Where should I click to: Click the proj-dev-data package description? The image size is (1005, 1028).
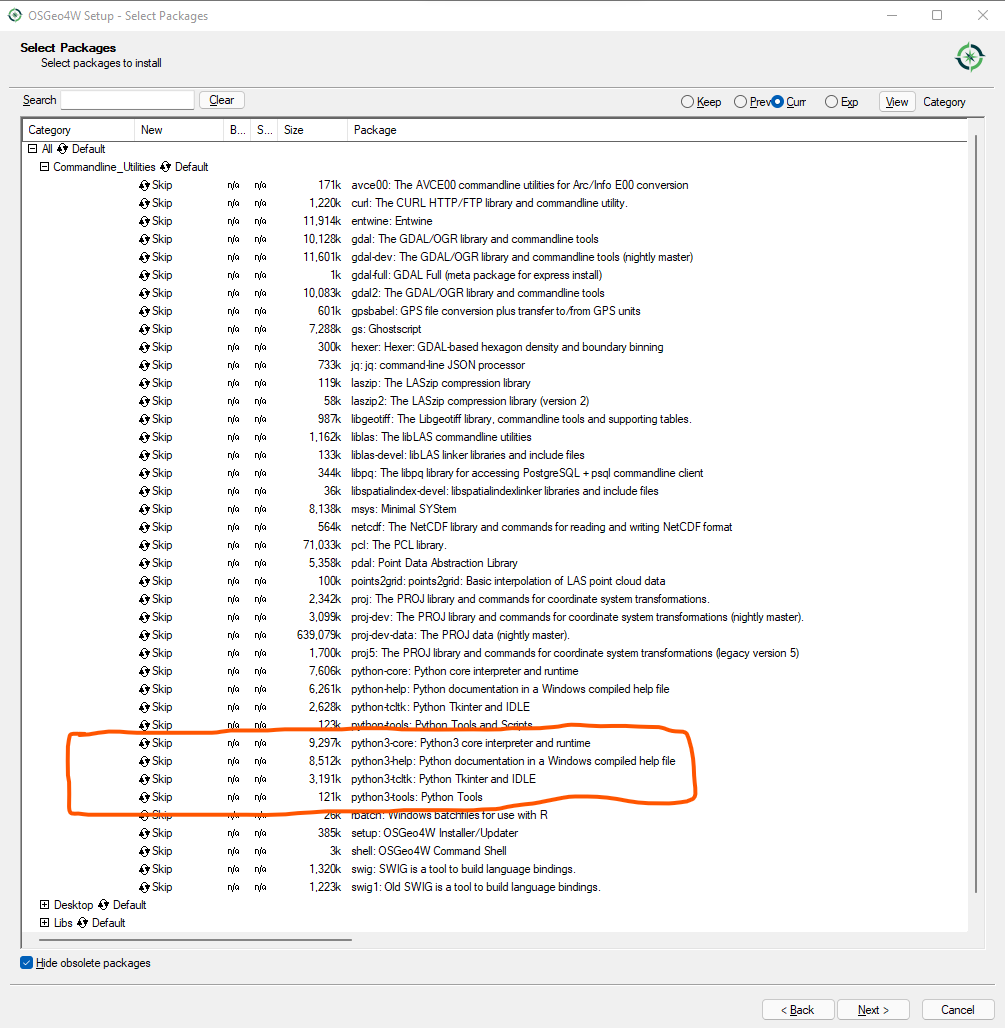pos(460,635)
